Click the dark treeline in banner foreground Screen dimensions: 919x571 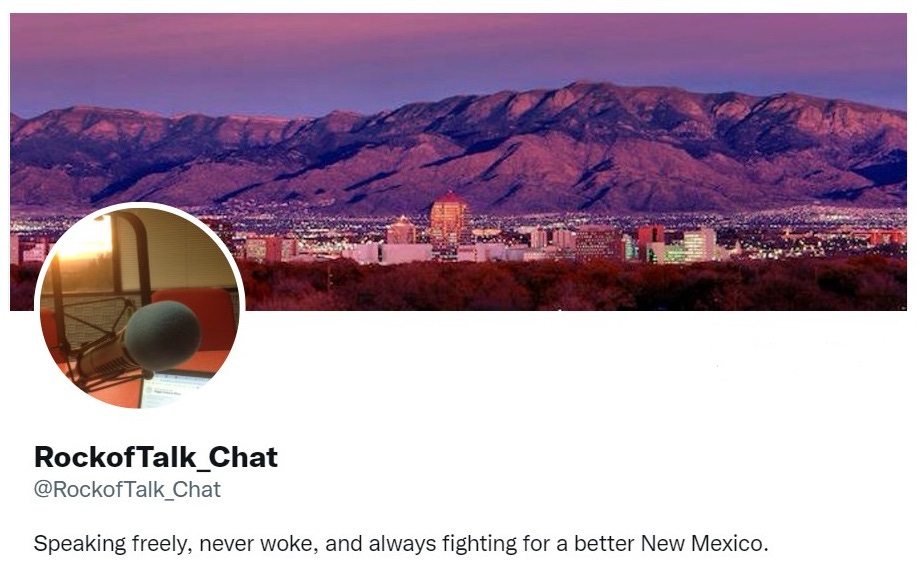pos(574,286)
